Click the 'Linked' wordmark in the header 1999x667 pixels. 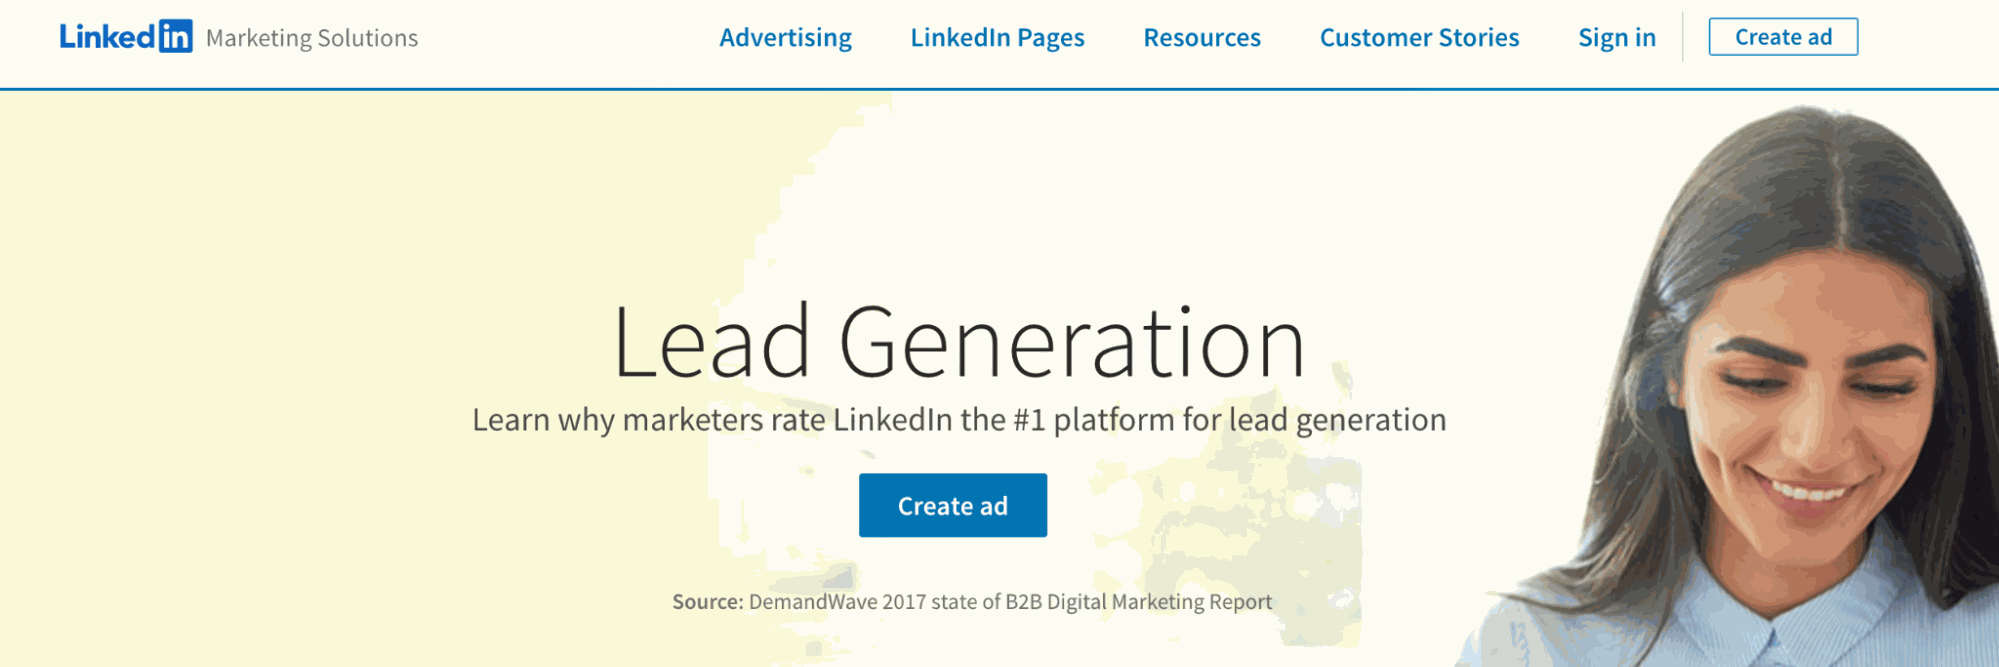(x=107, y=36)
